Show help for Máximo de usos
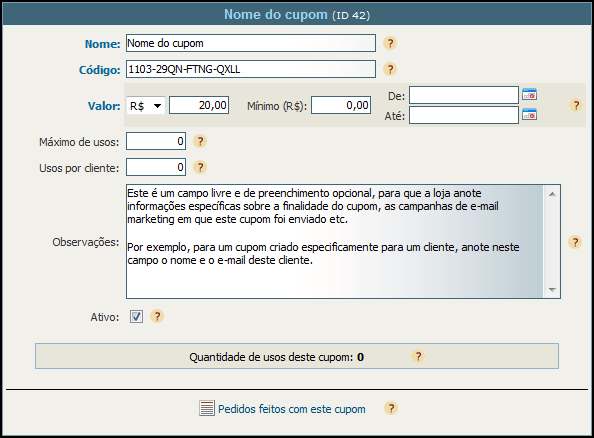The image size is (594, 438). click(200, 141)
